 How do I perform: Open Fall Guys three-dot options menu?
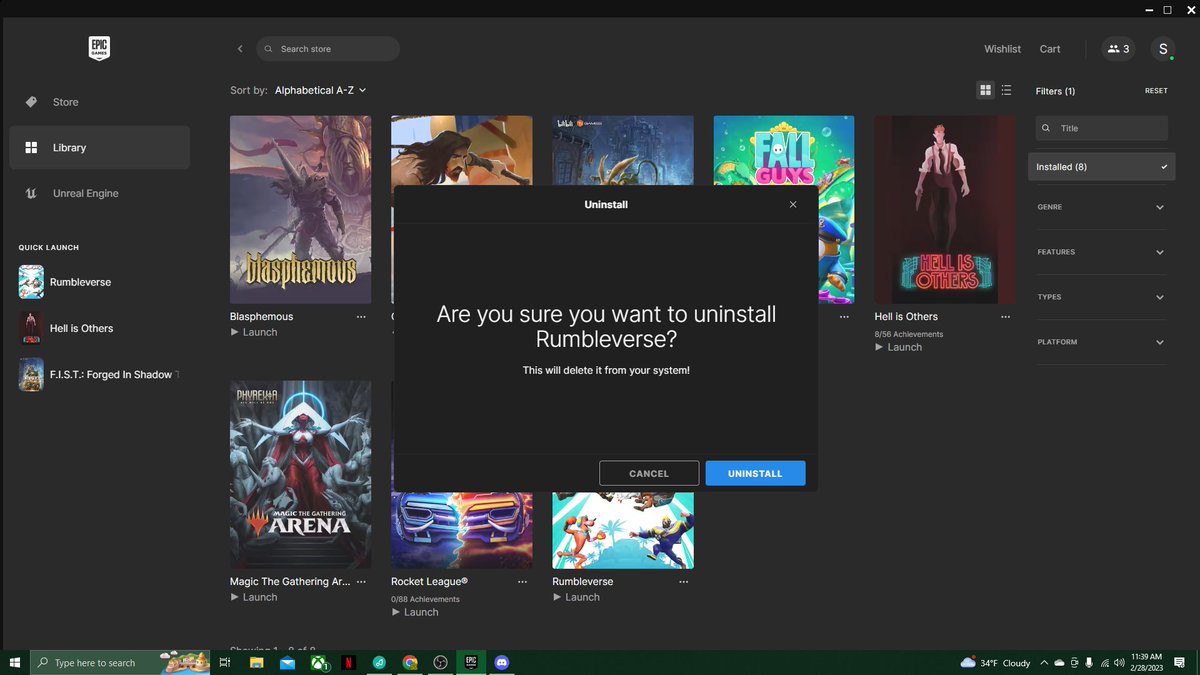[x=843, y=316]
